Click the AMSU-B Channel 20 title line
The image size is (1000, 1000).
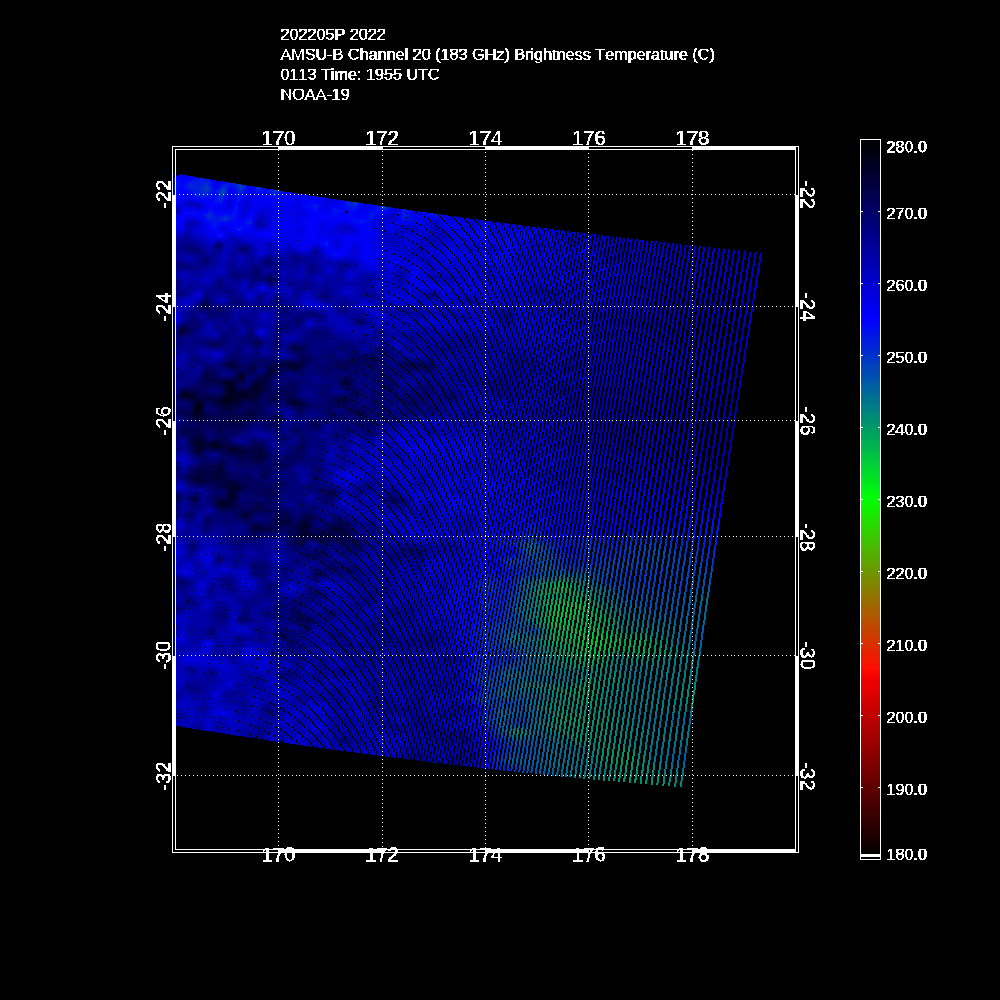click(x=497, y=55)
